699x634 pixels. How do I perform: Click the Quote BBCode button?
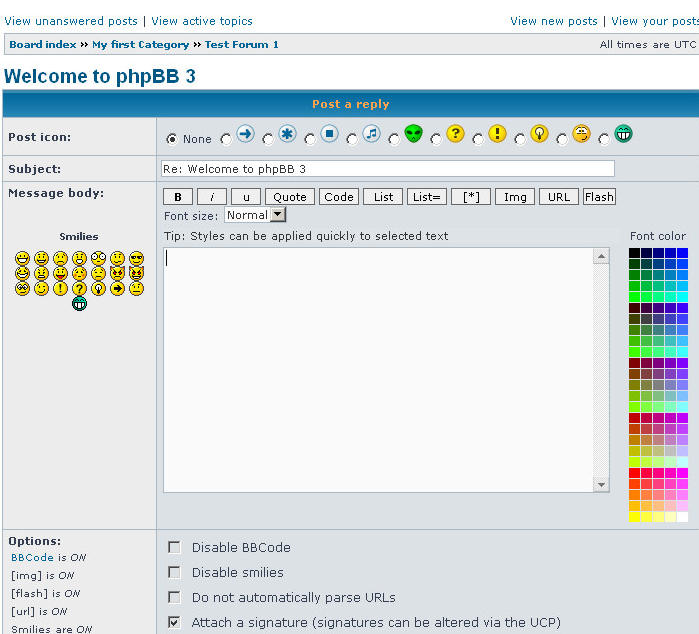pos(290,197)
